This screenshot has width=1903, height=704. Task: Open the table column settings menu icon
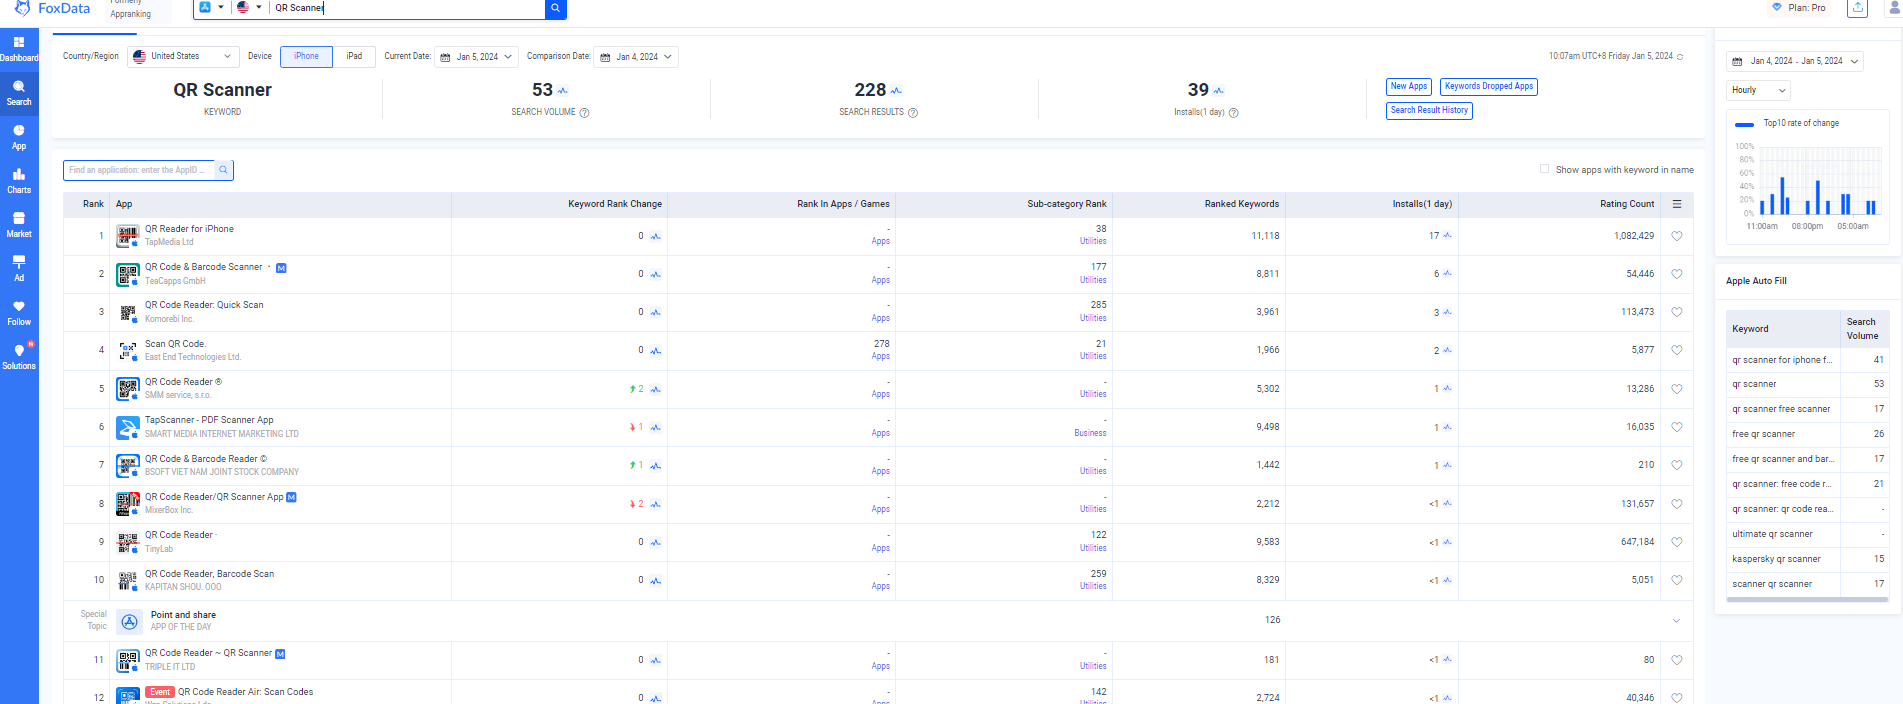click(1677, 204)
